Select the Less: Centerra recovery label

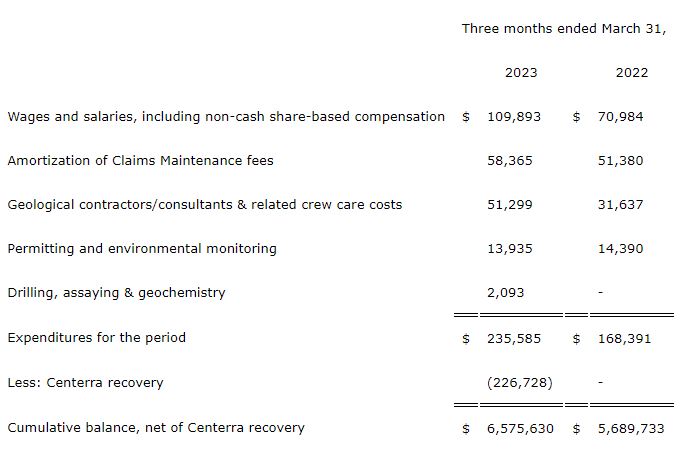[85, 383]
